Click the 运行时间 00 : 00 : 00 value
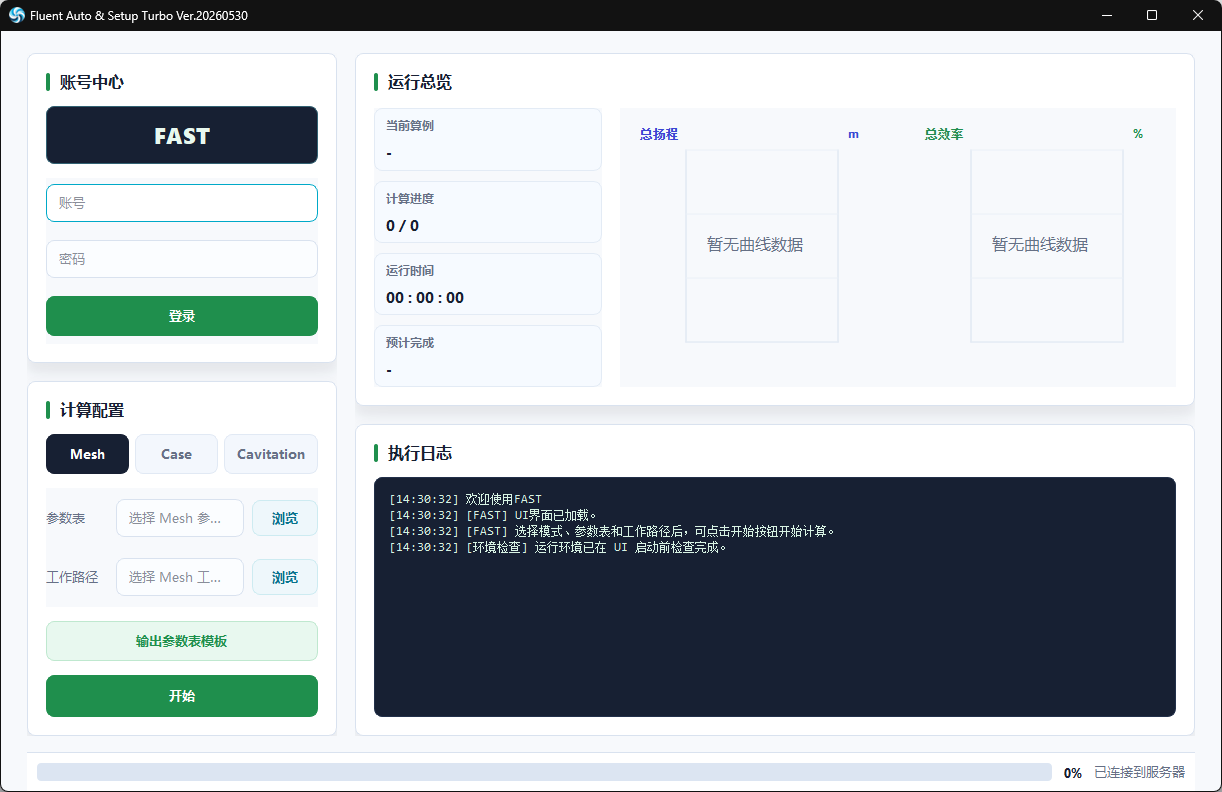 pyautogui.click(x=425, y=298)
